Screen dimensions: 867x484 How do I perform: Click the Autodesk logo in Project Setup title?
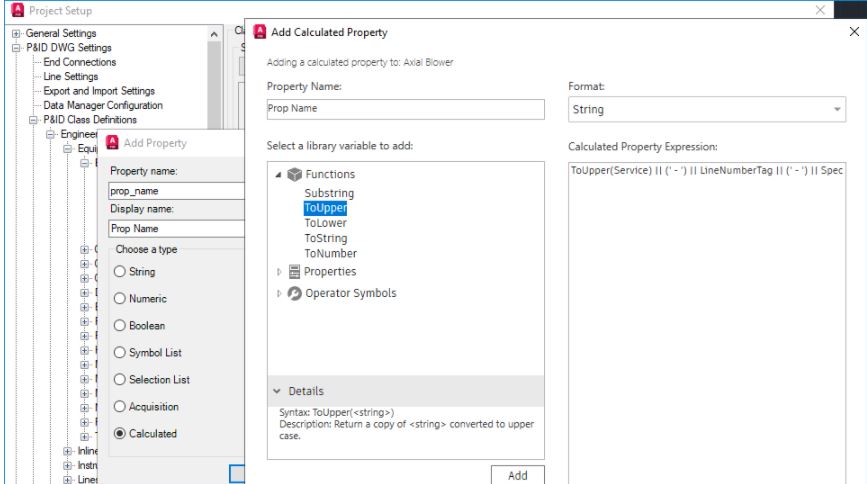(18, 10)
